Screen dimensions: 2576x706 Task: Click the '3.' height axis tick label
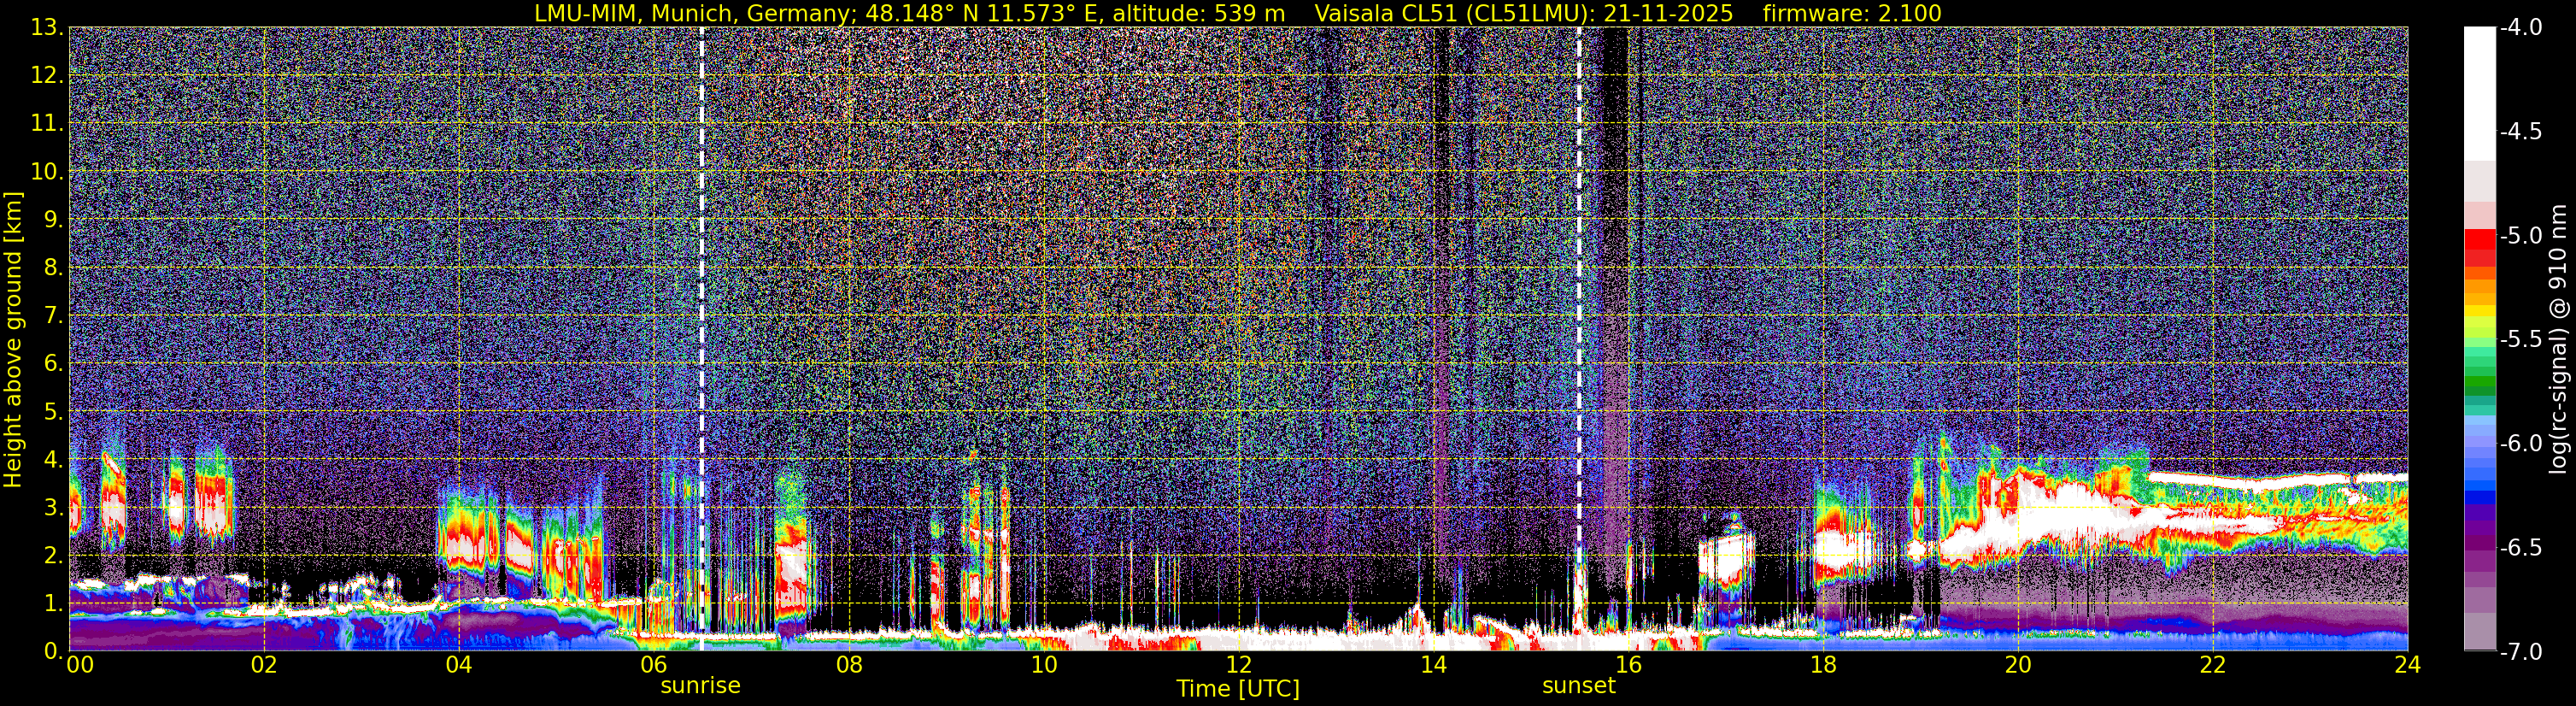click(54, 507)
